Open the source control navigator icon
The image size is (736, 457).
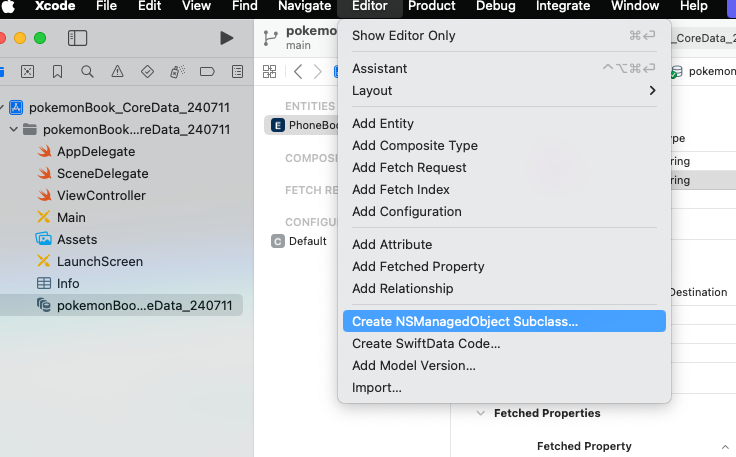tap(27, 71)
